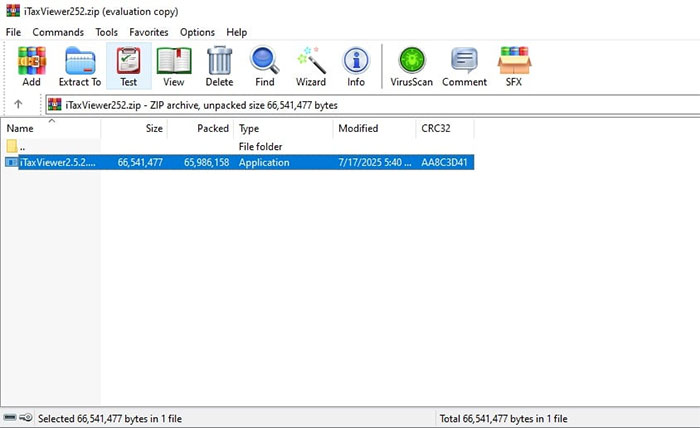700x428 pixels.
Task: Start VirusScan on the archive
Action: click(x=411, y=66)
